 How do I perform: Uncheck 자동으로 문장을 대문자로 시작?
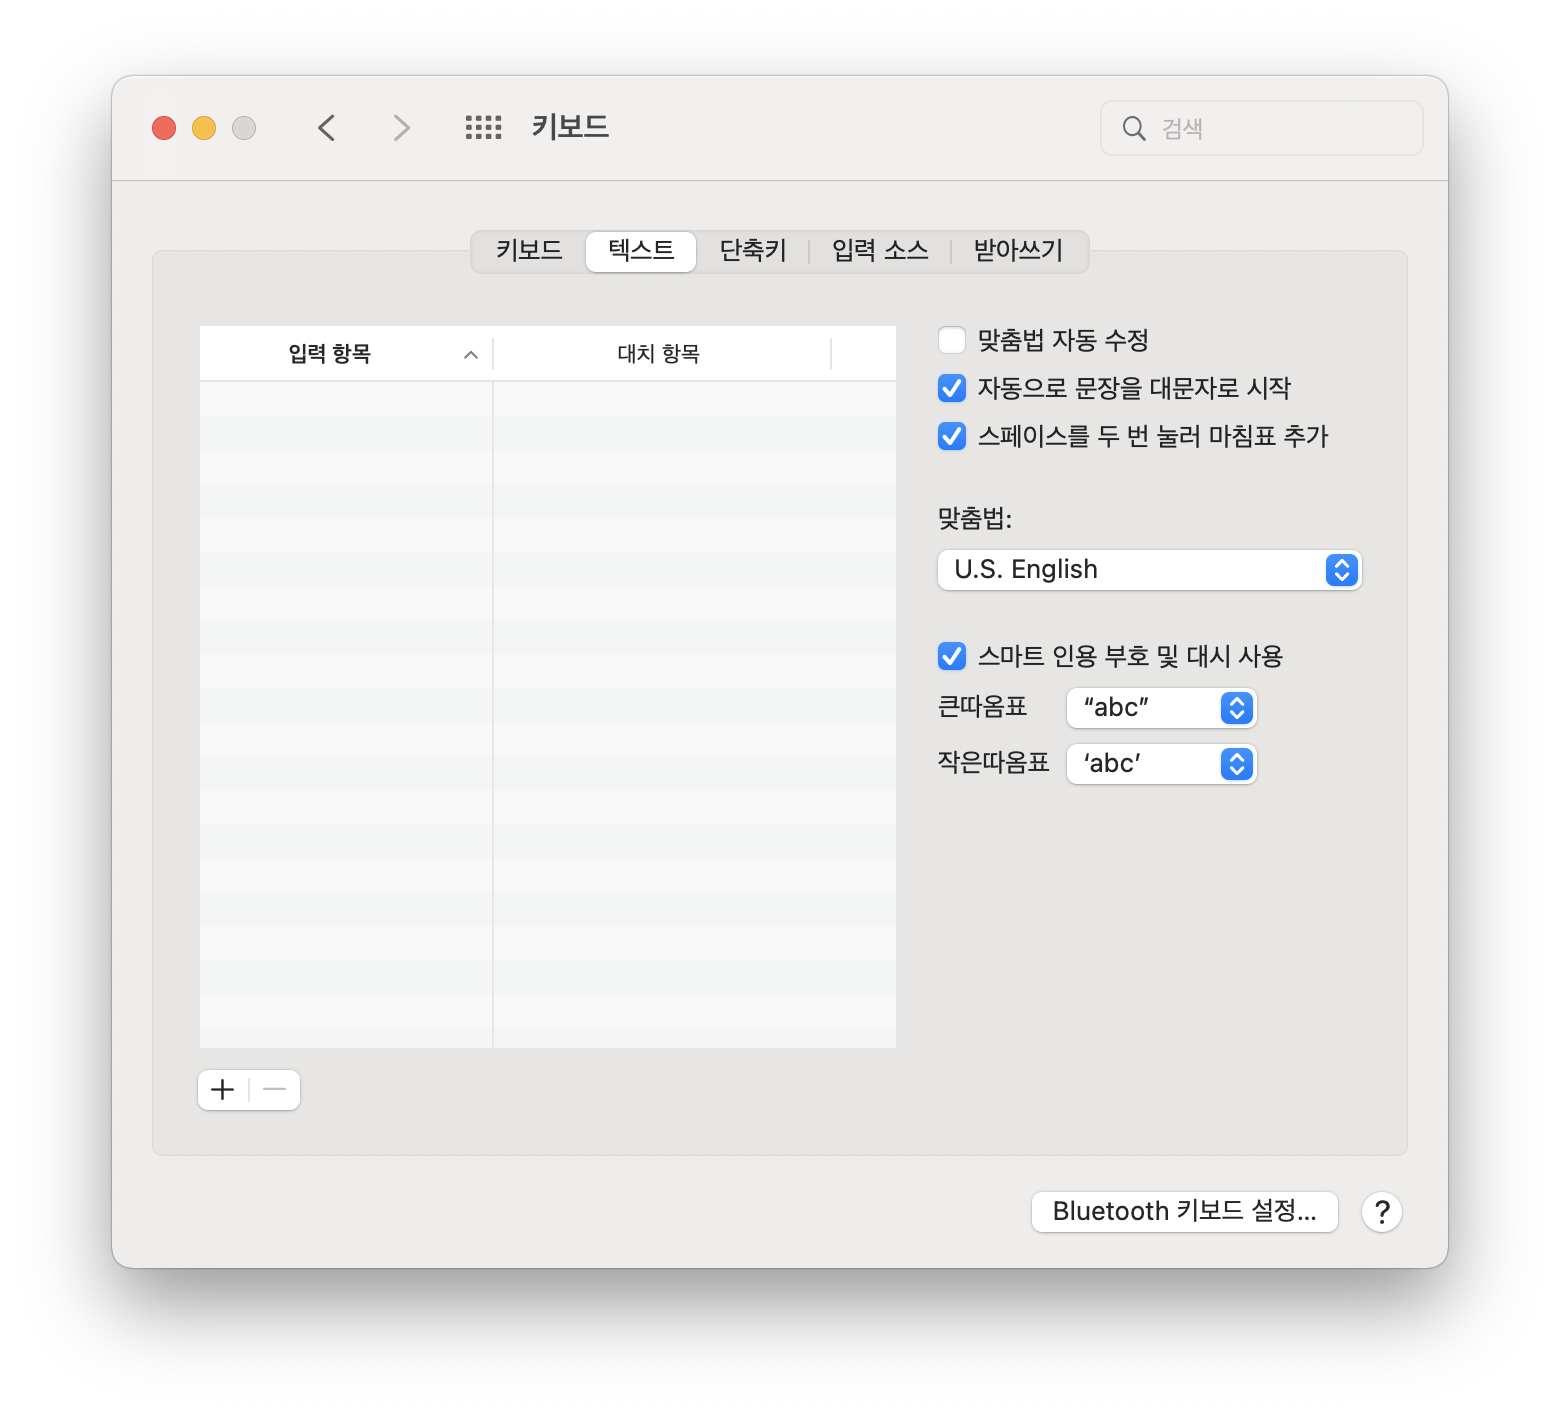(952, 388)
